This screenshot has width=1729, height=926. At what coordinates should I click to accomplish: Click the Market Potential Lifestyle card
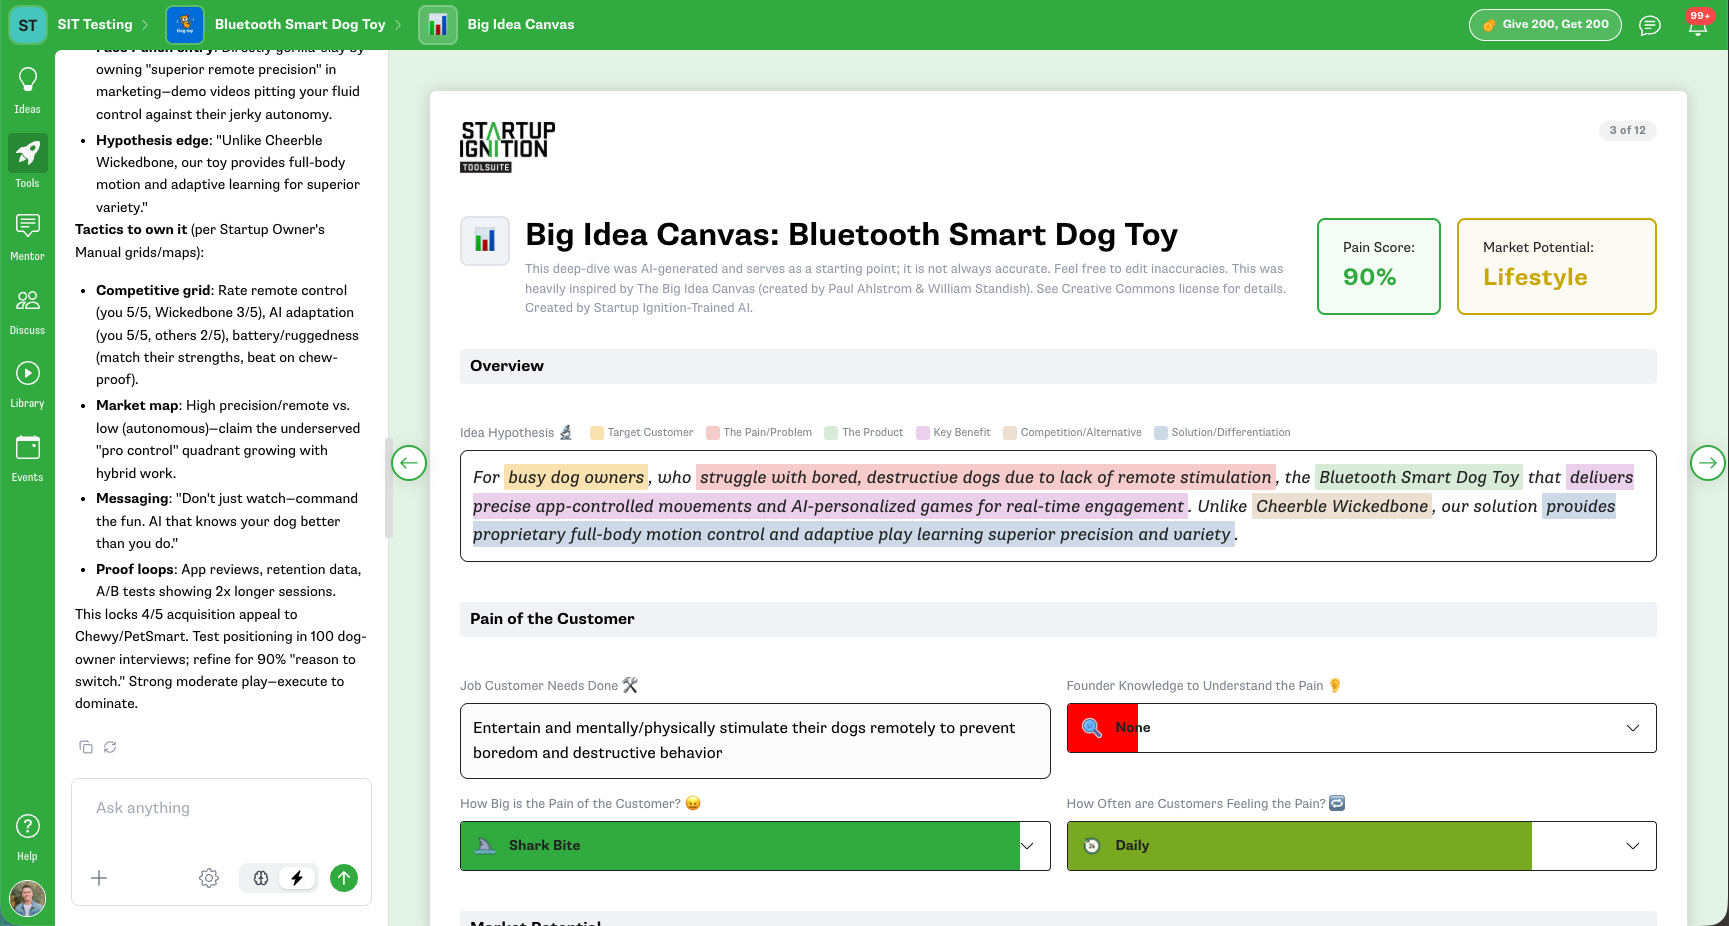click(x=1556, y=266)
